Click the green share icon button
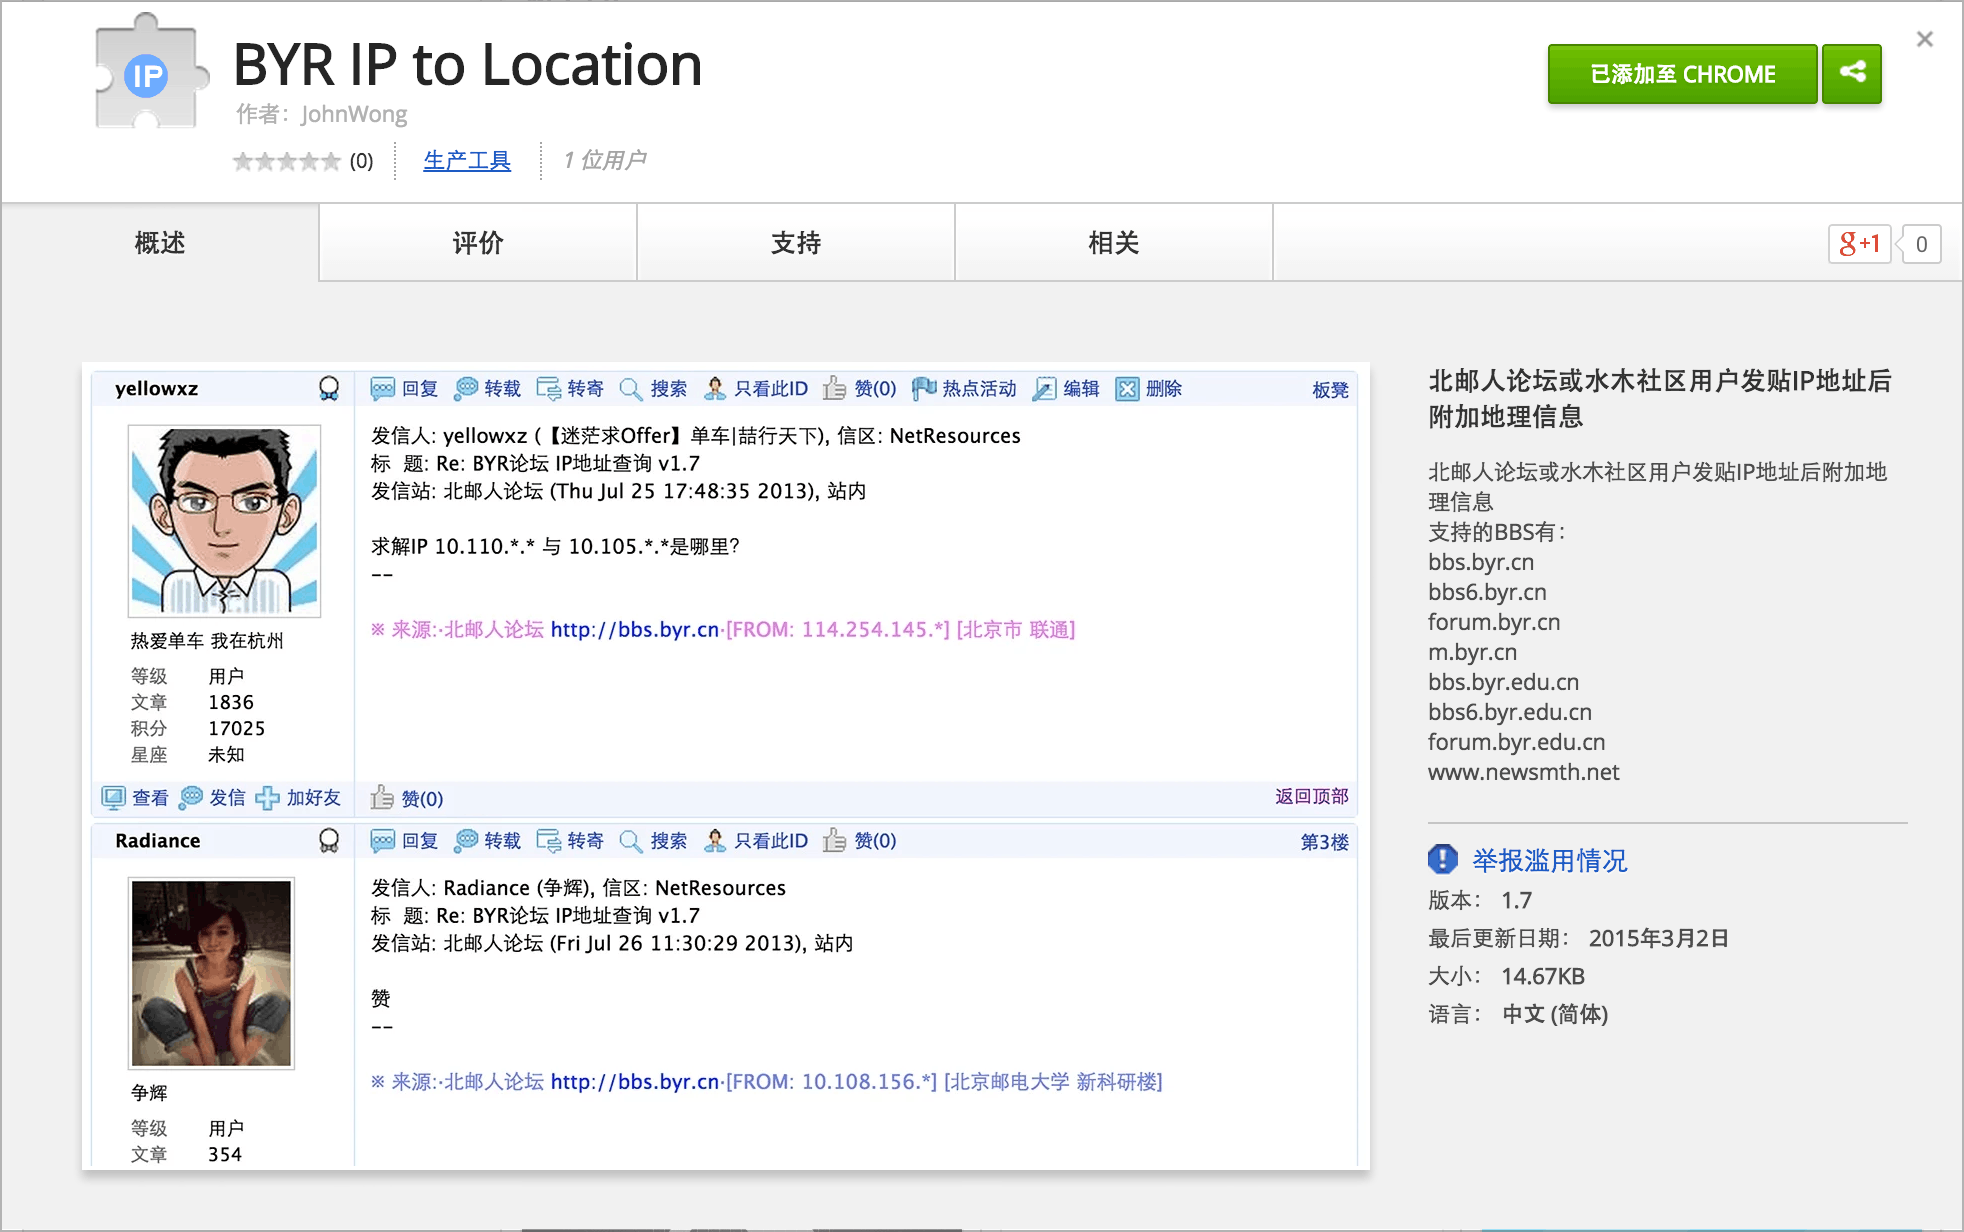1964x1232 pixels. [1852, 73]
